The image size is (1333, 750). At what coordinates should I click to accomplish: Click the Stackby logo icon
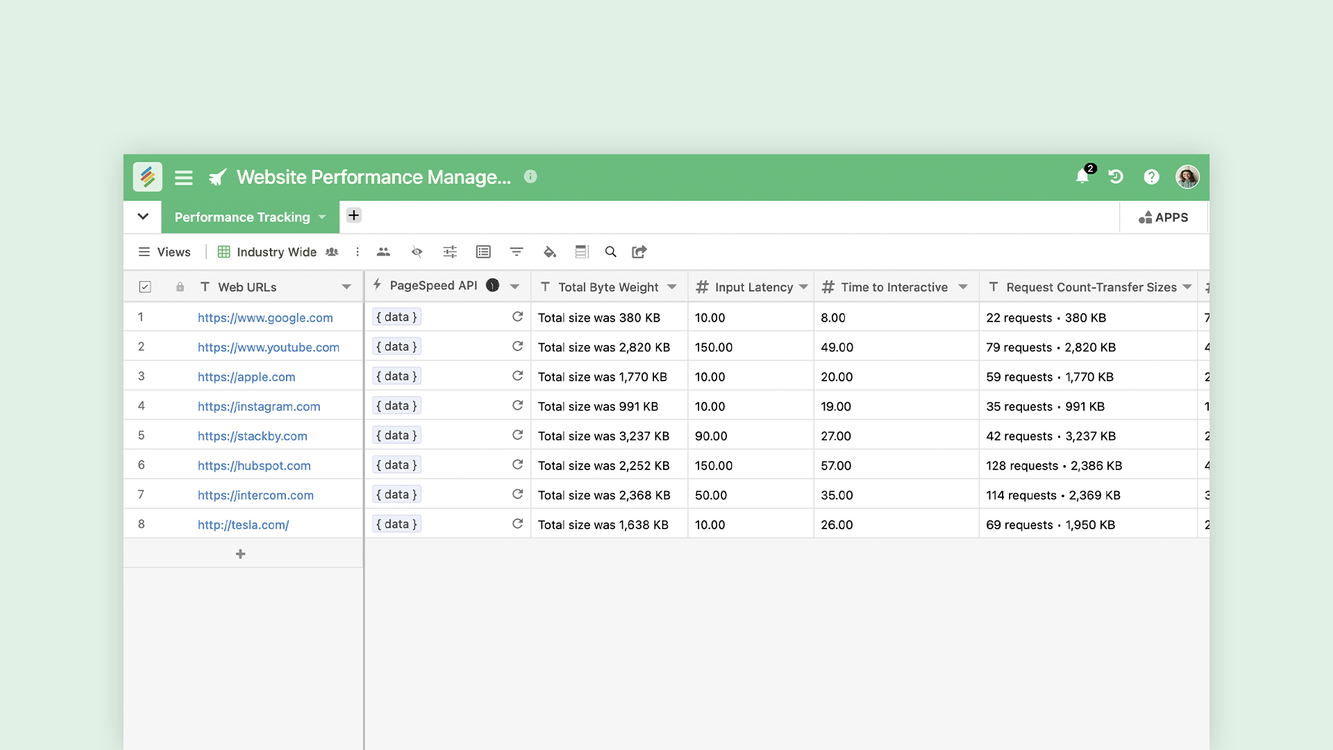click(x=147, y=177)
